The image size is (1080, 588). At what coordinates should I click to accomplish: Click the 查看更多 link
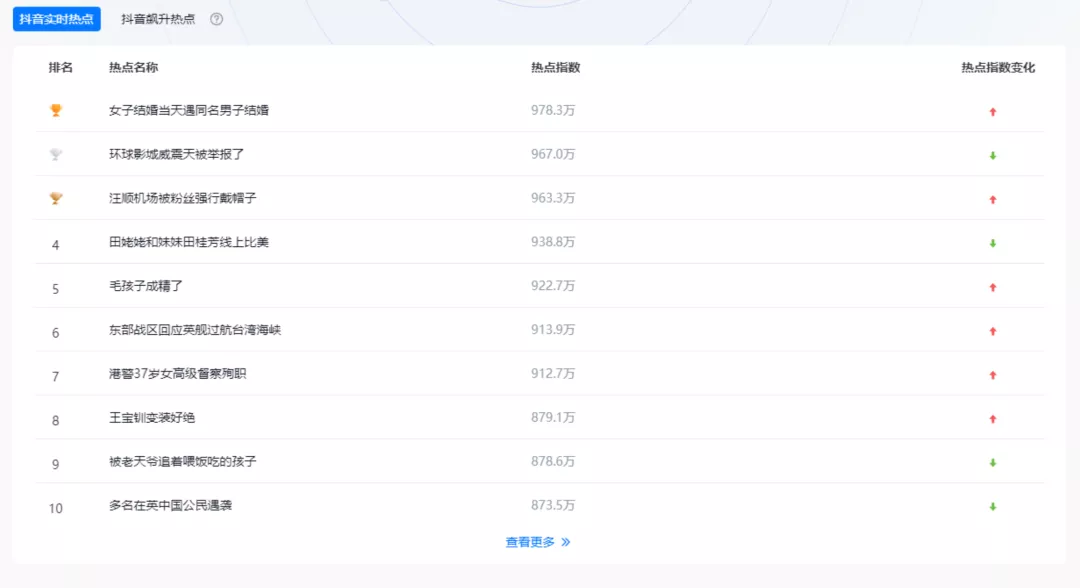[x=537, y=542]
